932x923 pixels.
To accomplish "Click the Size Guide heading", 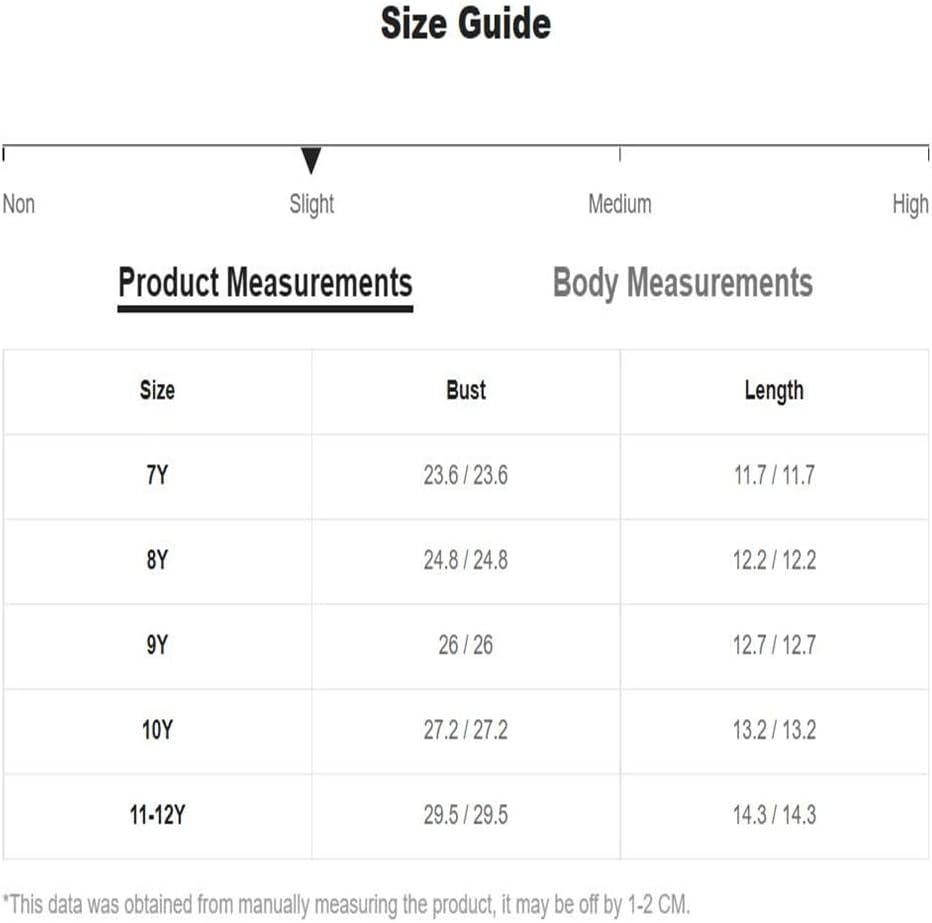I will point(466,23).
